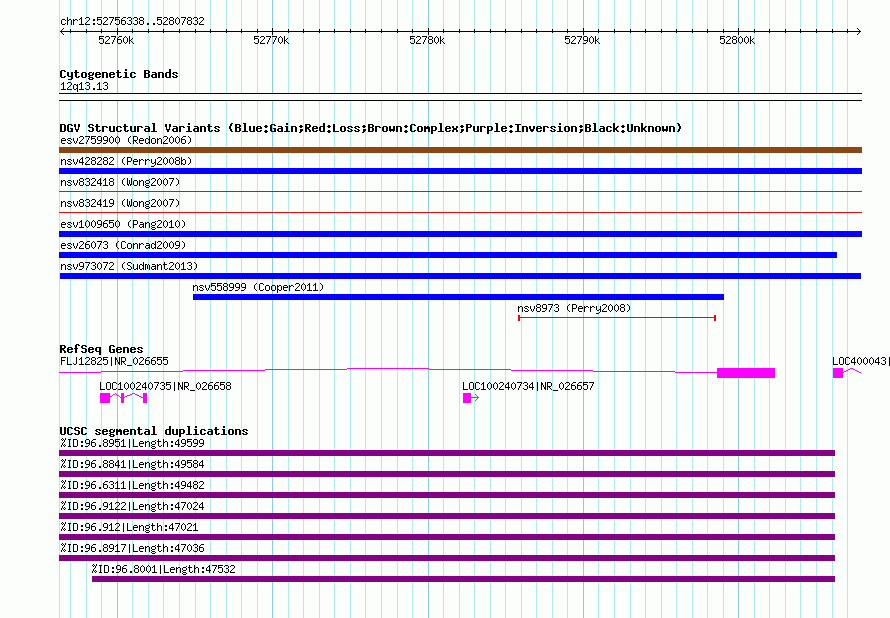
Task: Open the nsv428282 (Perry2008b) label
Action: (126, 161)
